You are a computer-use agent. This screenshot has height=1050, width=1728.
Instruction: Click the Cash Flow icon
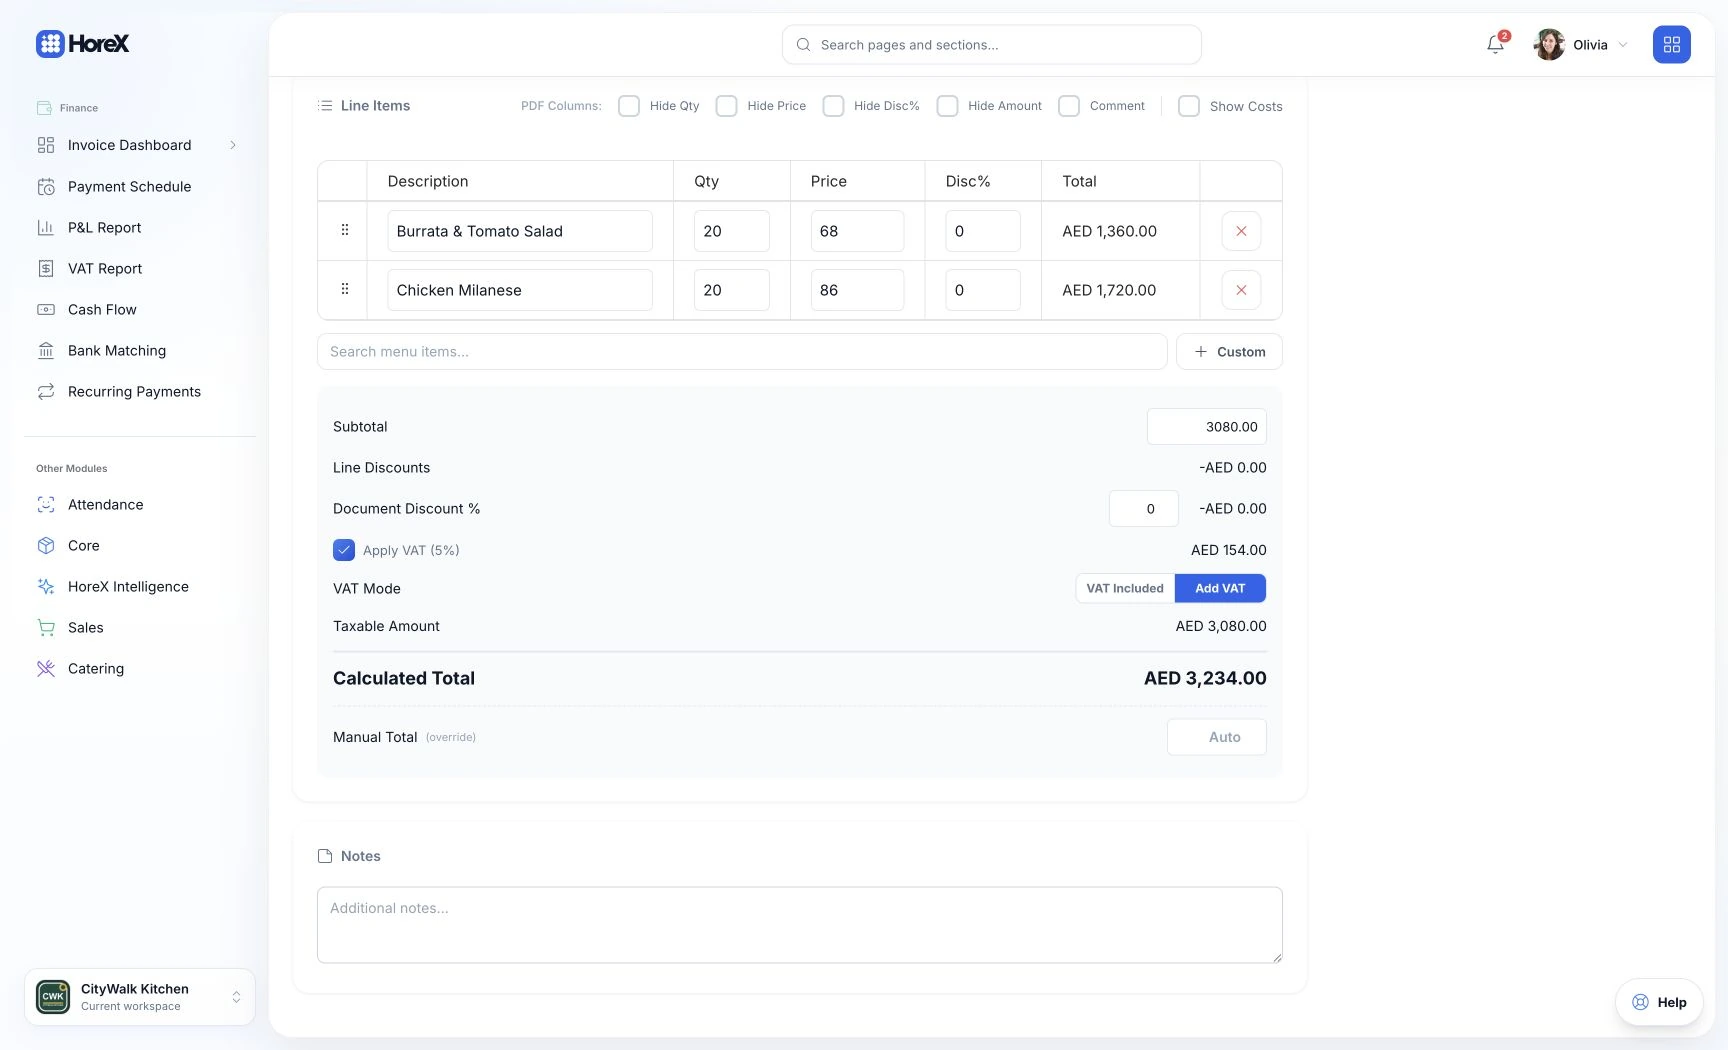[x=46, y=309]
